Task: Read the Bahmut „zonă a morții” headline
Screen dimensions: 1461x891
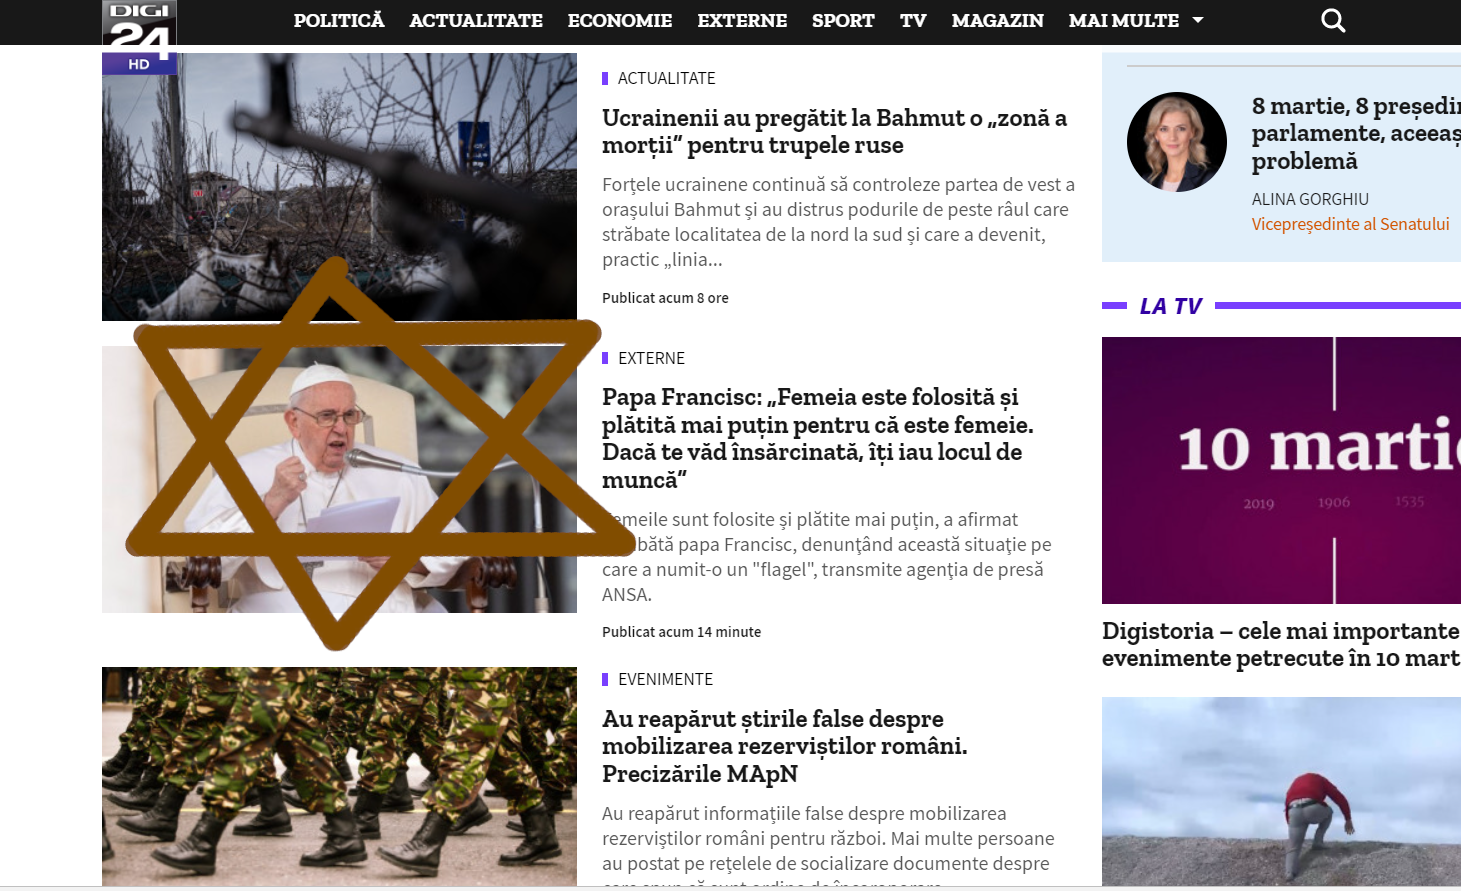Action: tap(834, 131)
